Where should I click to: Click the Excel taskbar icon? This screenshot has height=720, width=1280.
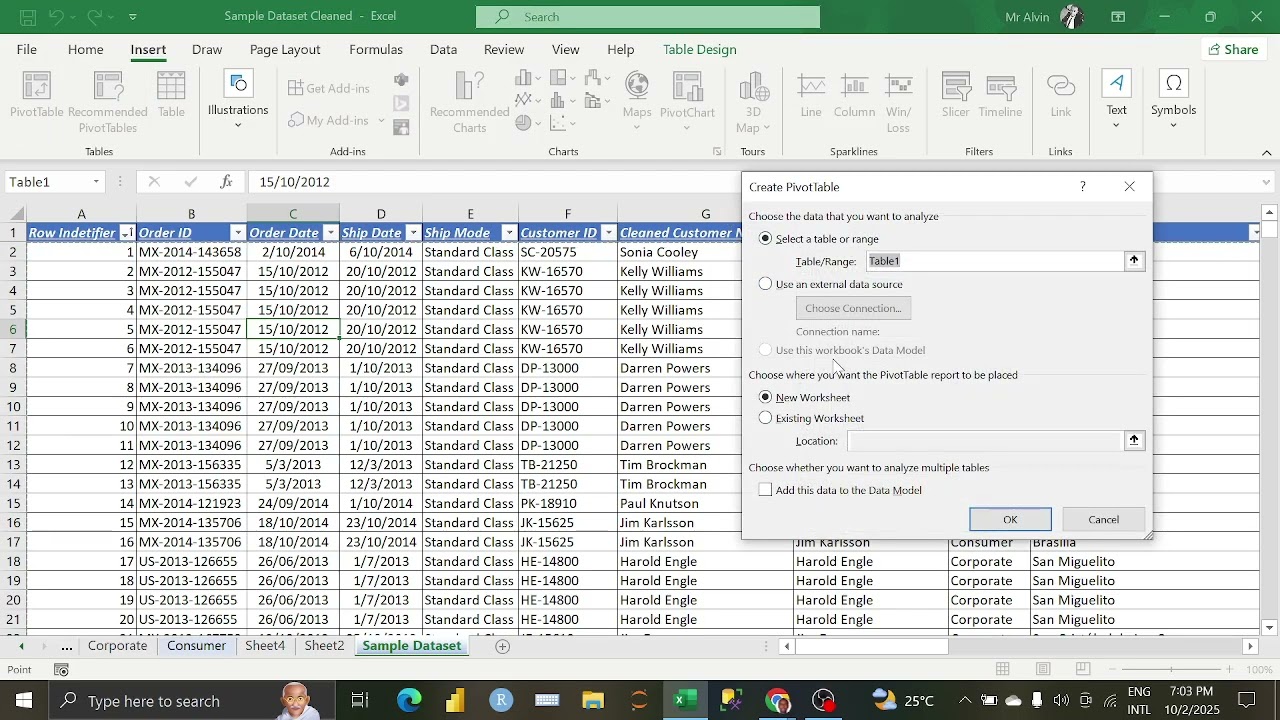[x=685, y=700]
